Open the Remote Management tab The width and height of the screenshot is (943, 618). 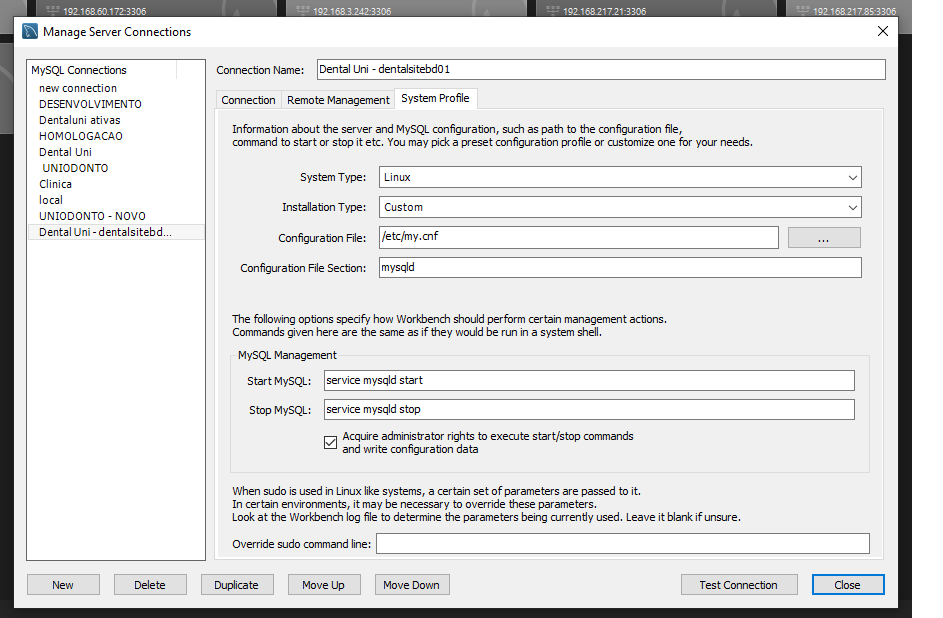(x=338, y=100)
